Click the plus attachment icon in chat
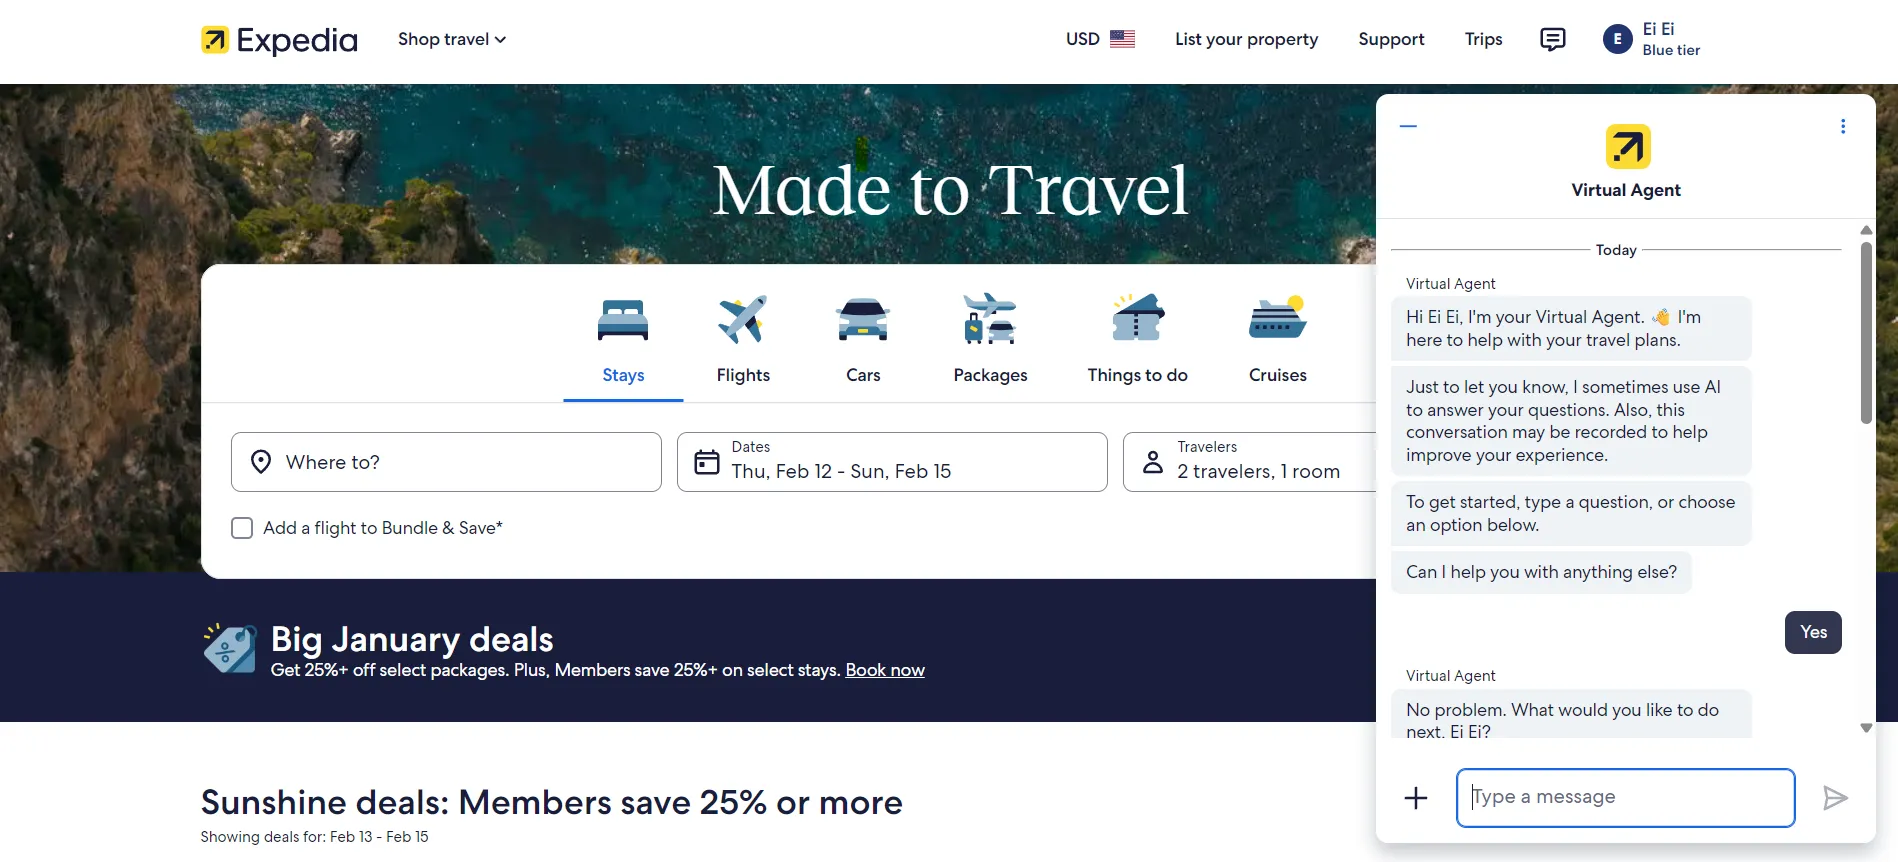Image resolution: width=1898 pixels, height=862 pixels. 1416,798
